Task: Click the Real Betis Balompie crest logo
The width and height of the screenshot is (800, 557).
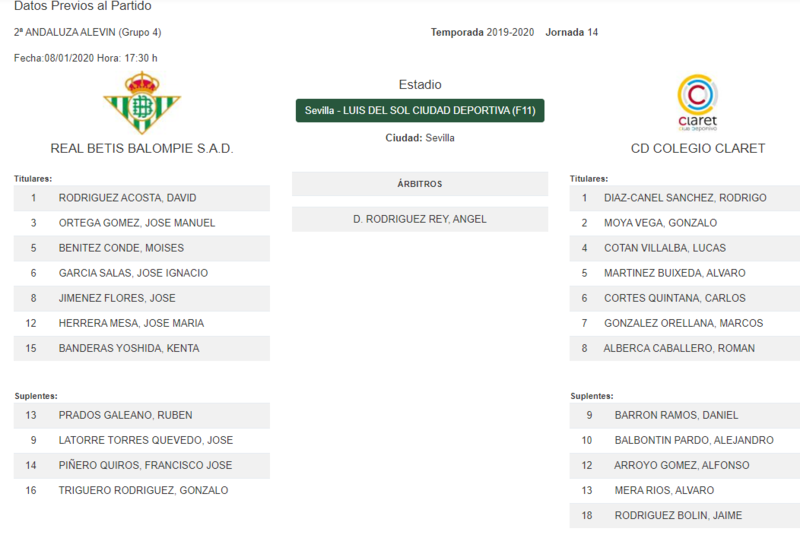Action: click(x=142, y=103)
